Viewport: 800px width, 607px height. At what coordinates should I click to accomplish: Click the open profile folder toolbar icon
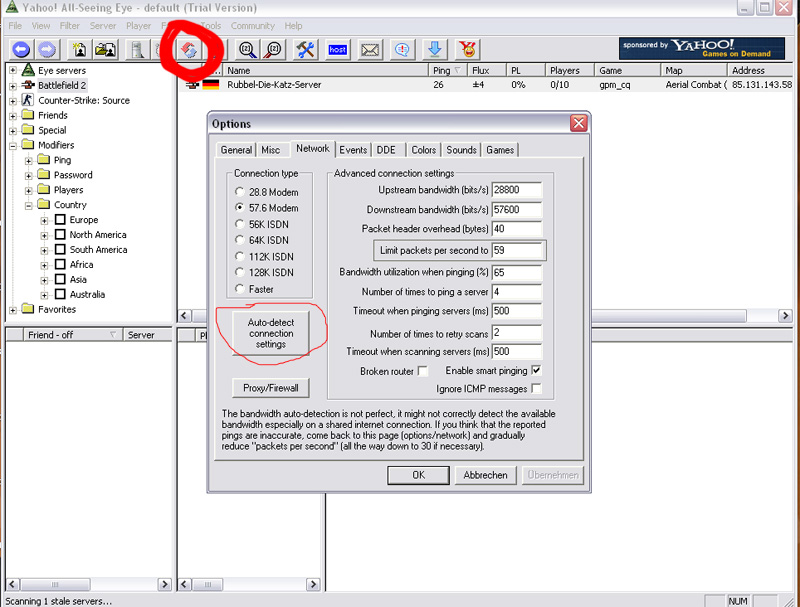[x=106, y=49]
